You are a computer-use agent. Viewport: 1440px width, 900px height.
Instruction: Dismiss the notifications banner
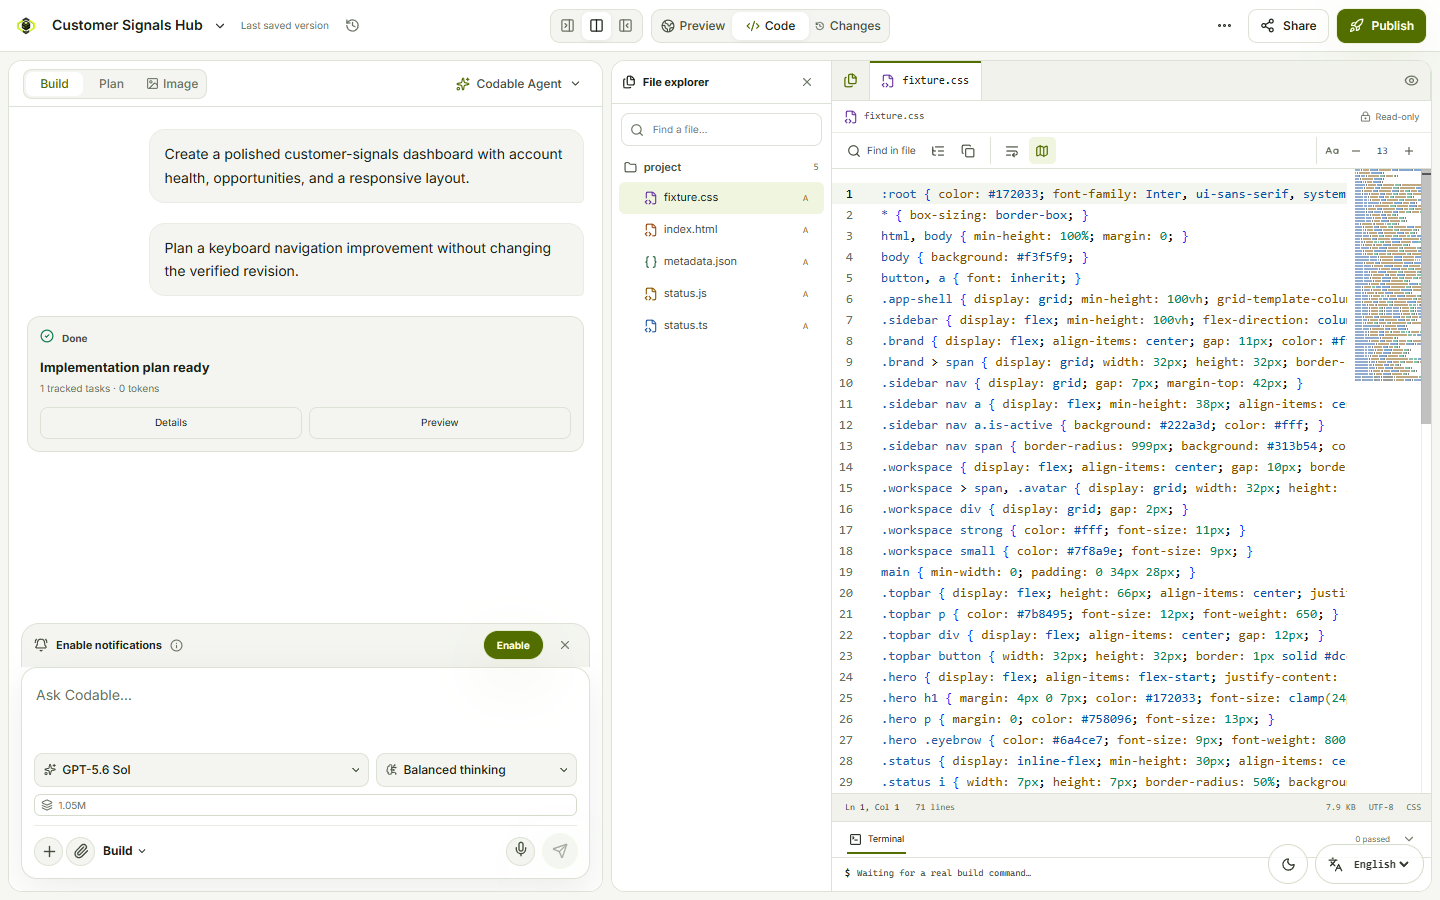[565, 646]
